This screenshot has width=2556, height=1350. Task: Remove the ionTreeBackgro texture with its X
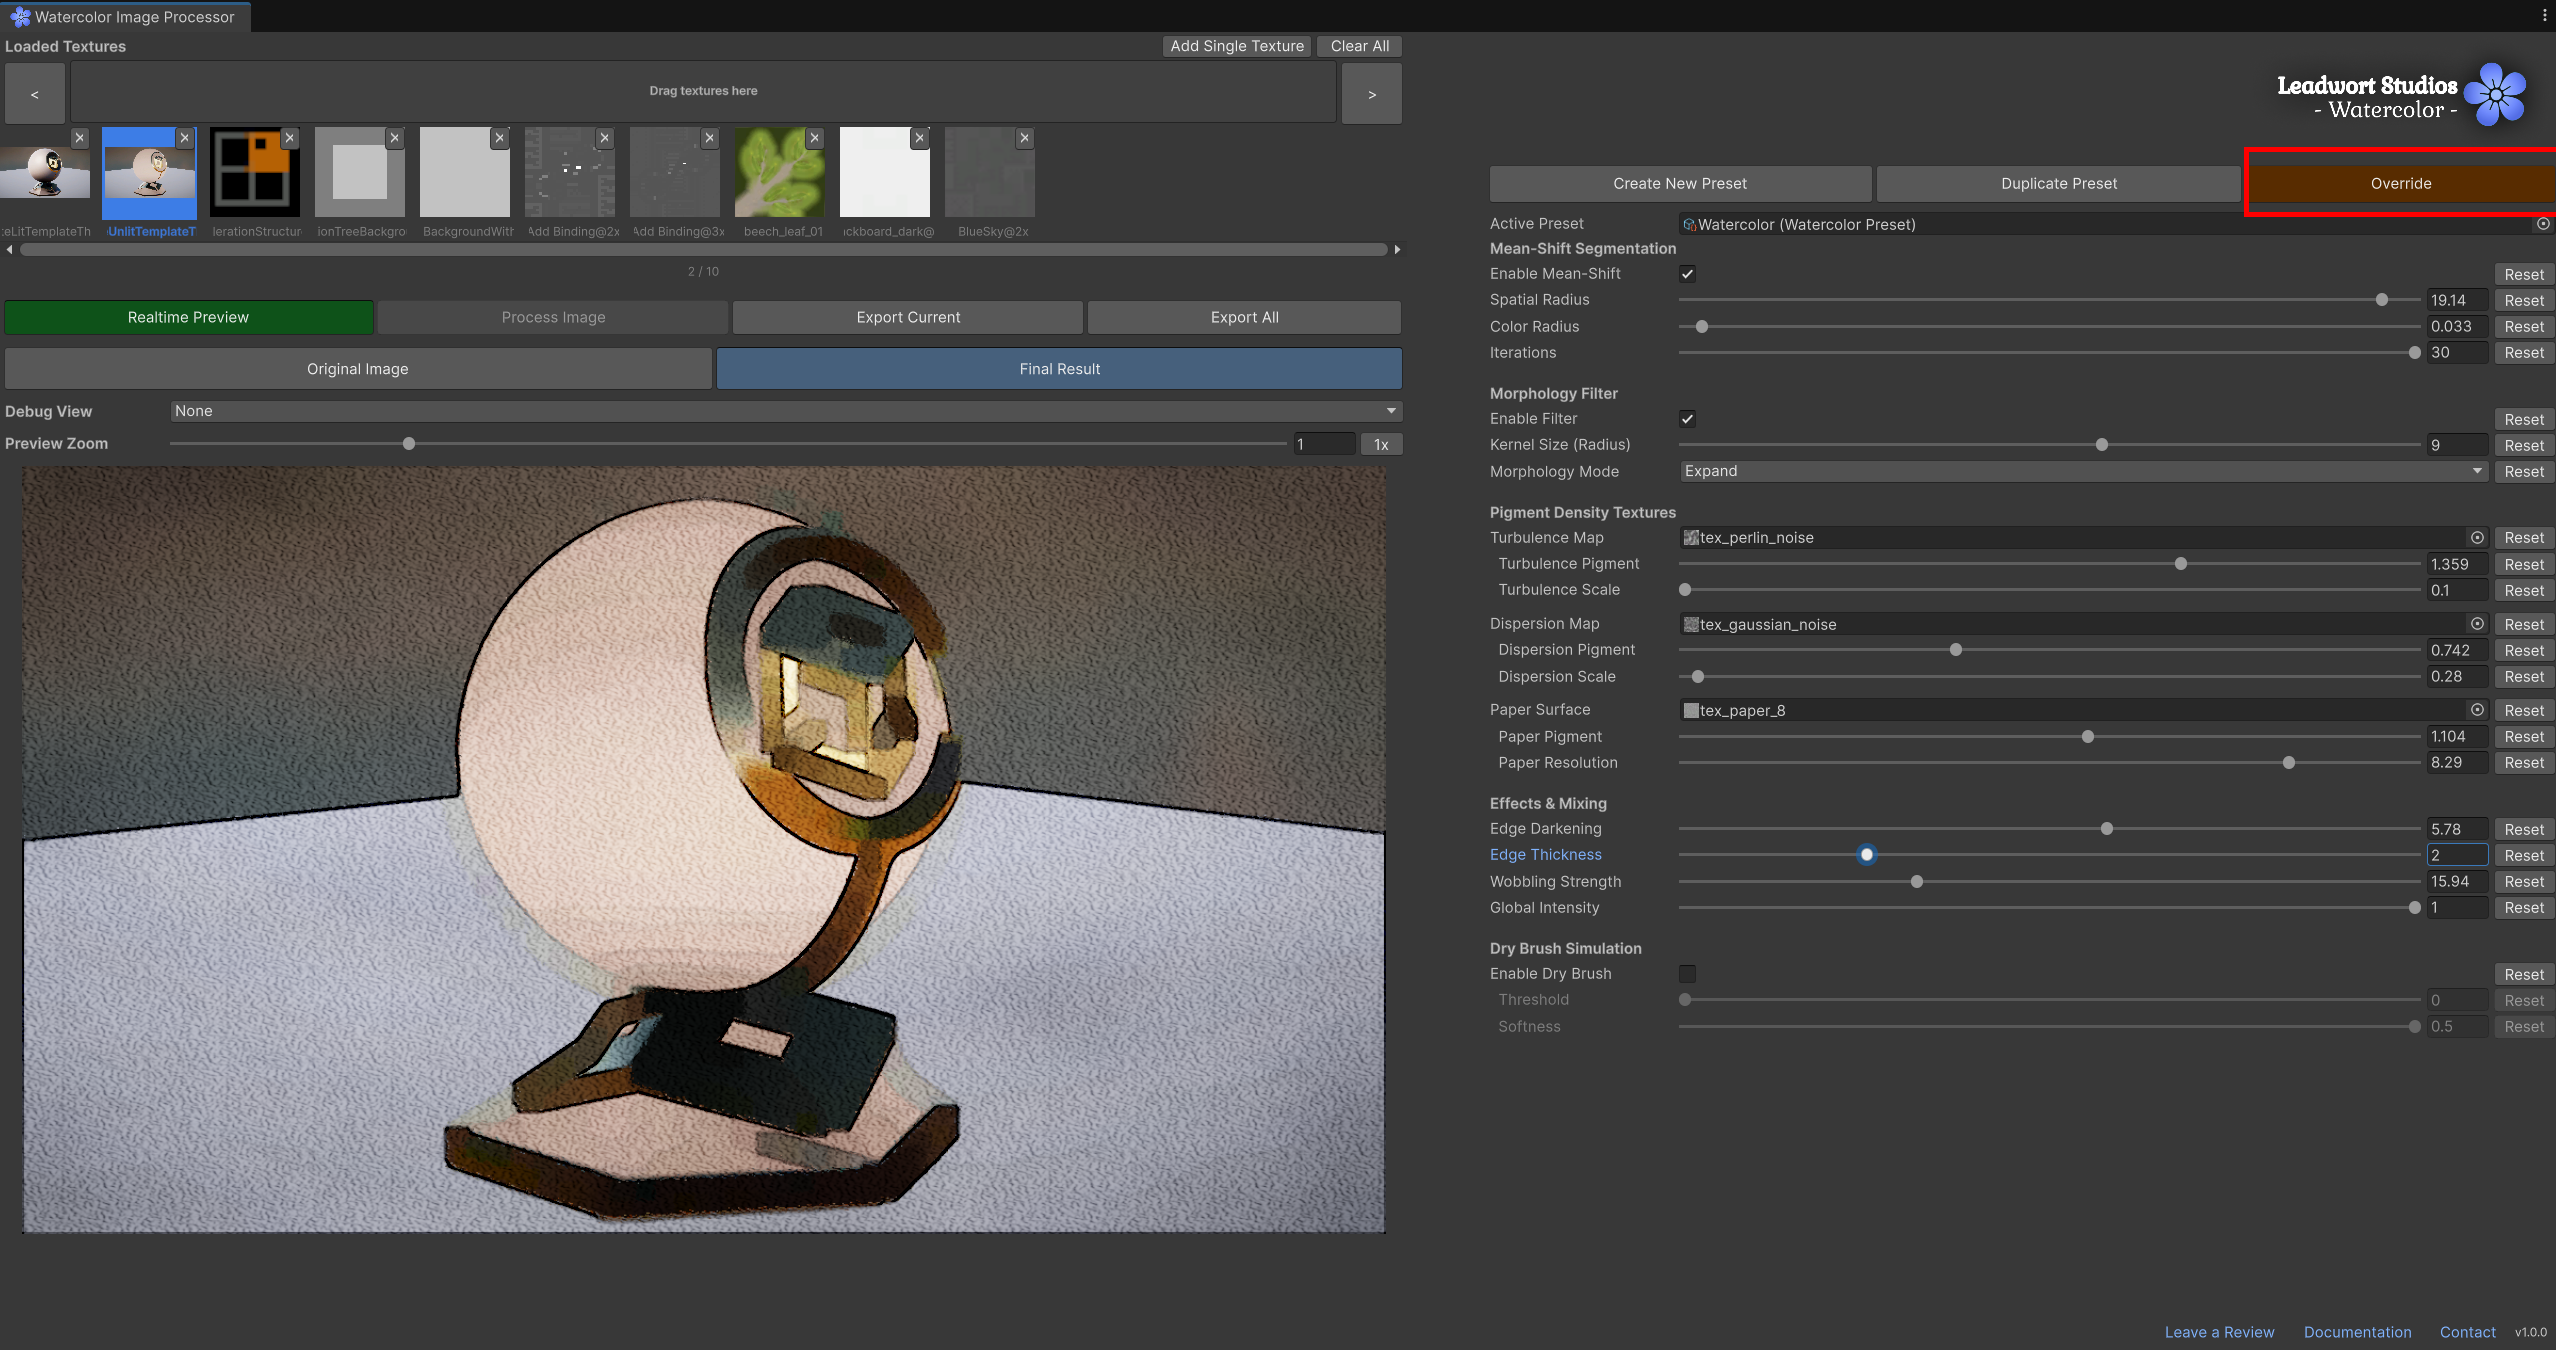point(395,138)
